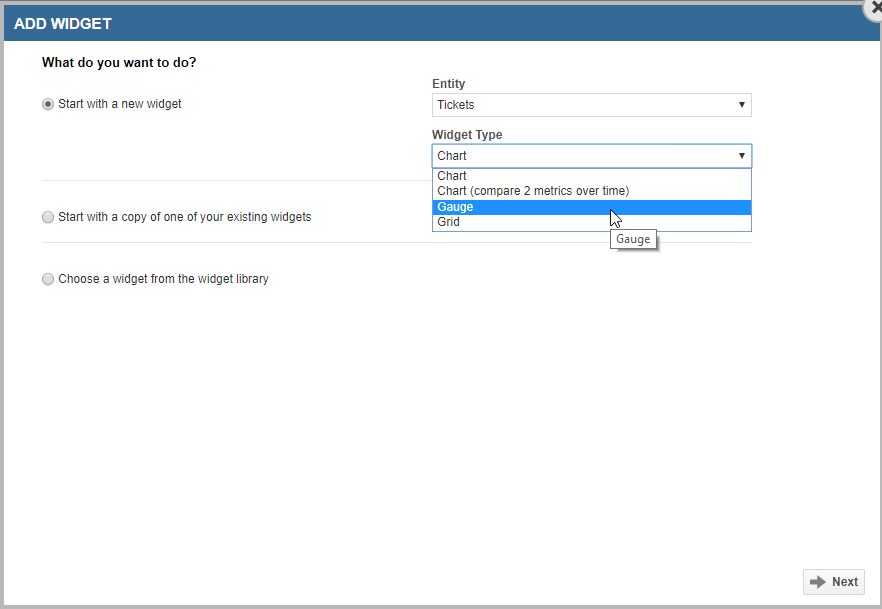
Task: Click the arrow icon on the Next button
Action: coord(817,582)
